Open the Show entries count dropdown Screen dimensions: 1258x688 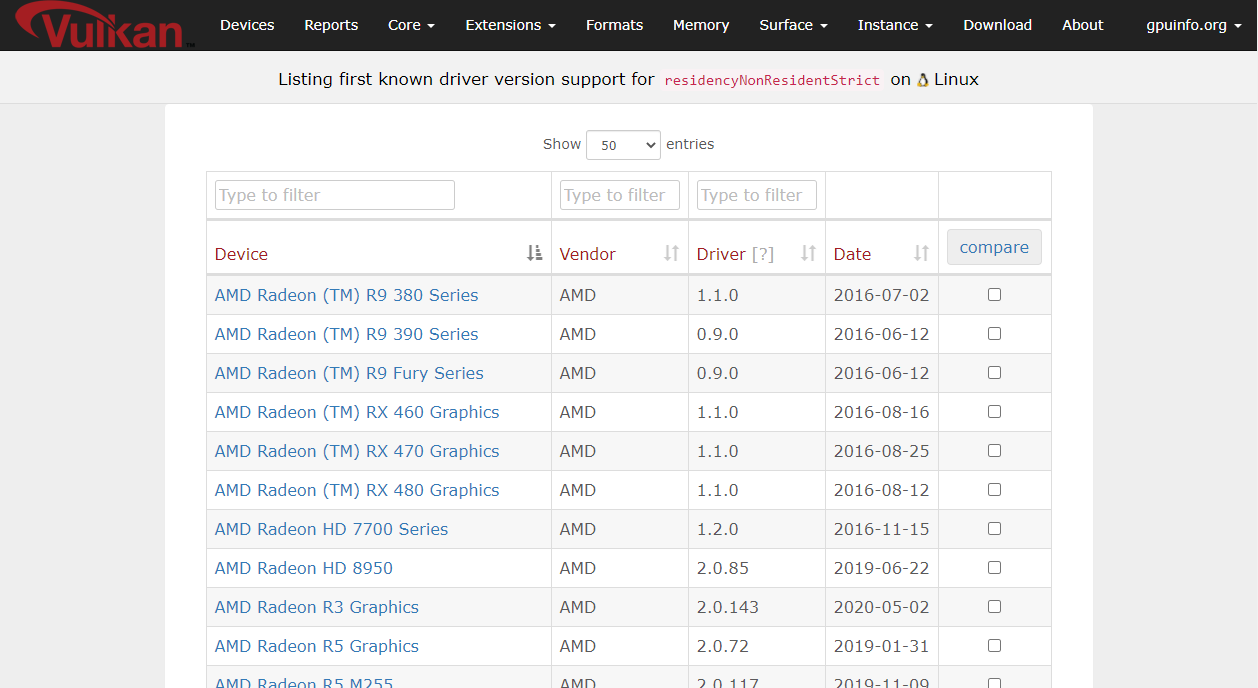[x=623, y=145]
